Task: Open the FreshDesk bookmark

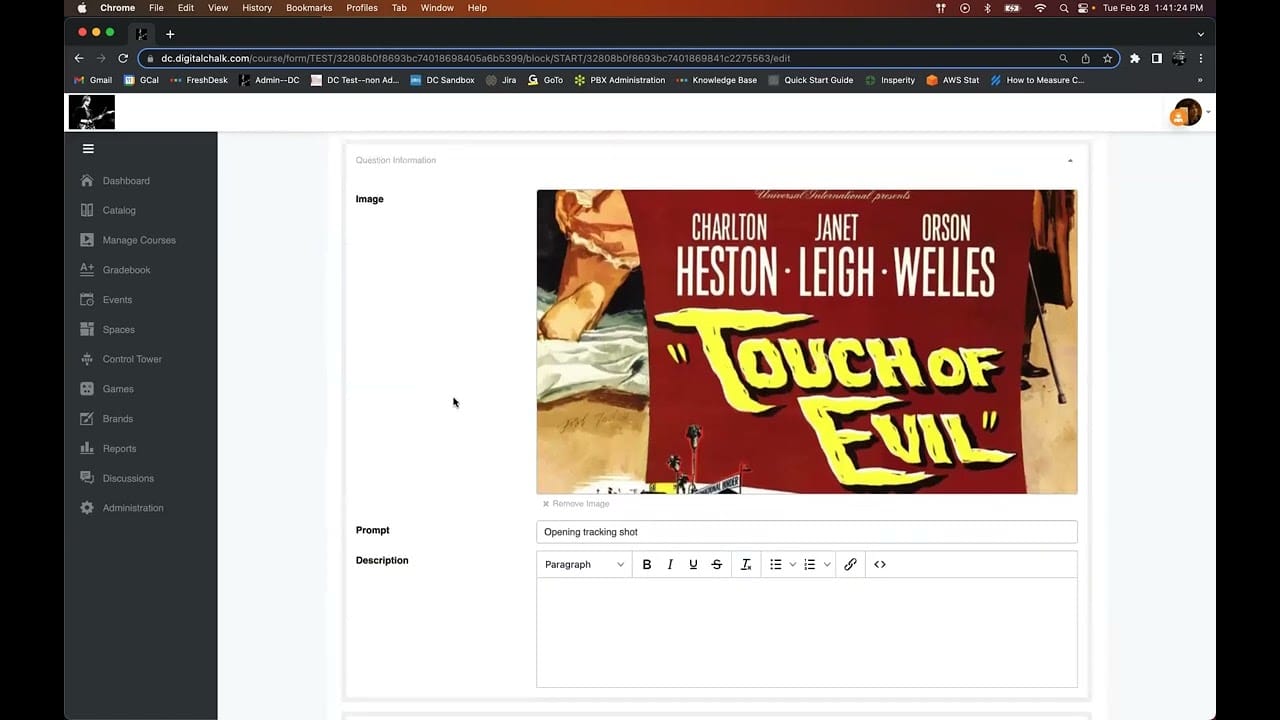Action: tap(199, 80)
